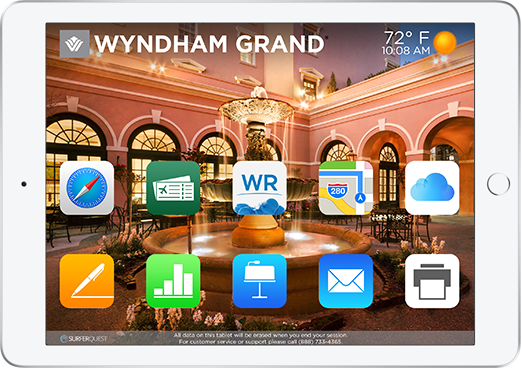Open the Safari compass browser app
Image resolution: width=522 pixels, height=368 pixels.
[x=87, y=188]
